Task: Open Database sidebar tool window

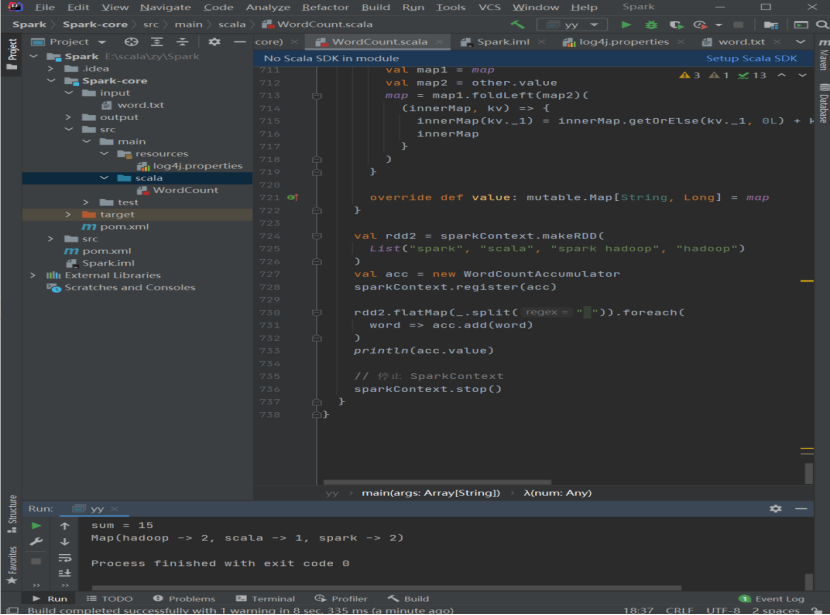Action: click(x=823, y=104)
